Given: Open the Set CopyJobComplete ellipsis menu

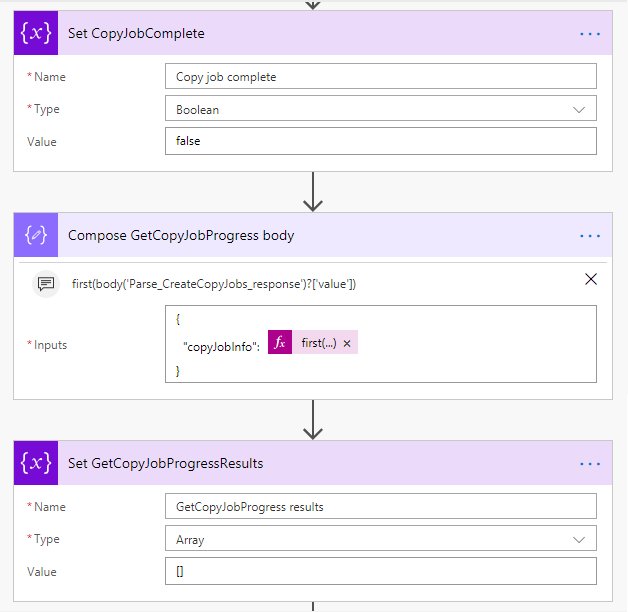Looking at the screenshot, I should pos(590,34).
